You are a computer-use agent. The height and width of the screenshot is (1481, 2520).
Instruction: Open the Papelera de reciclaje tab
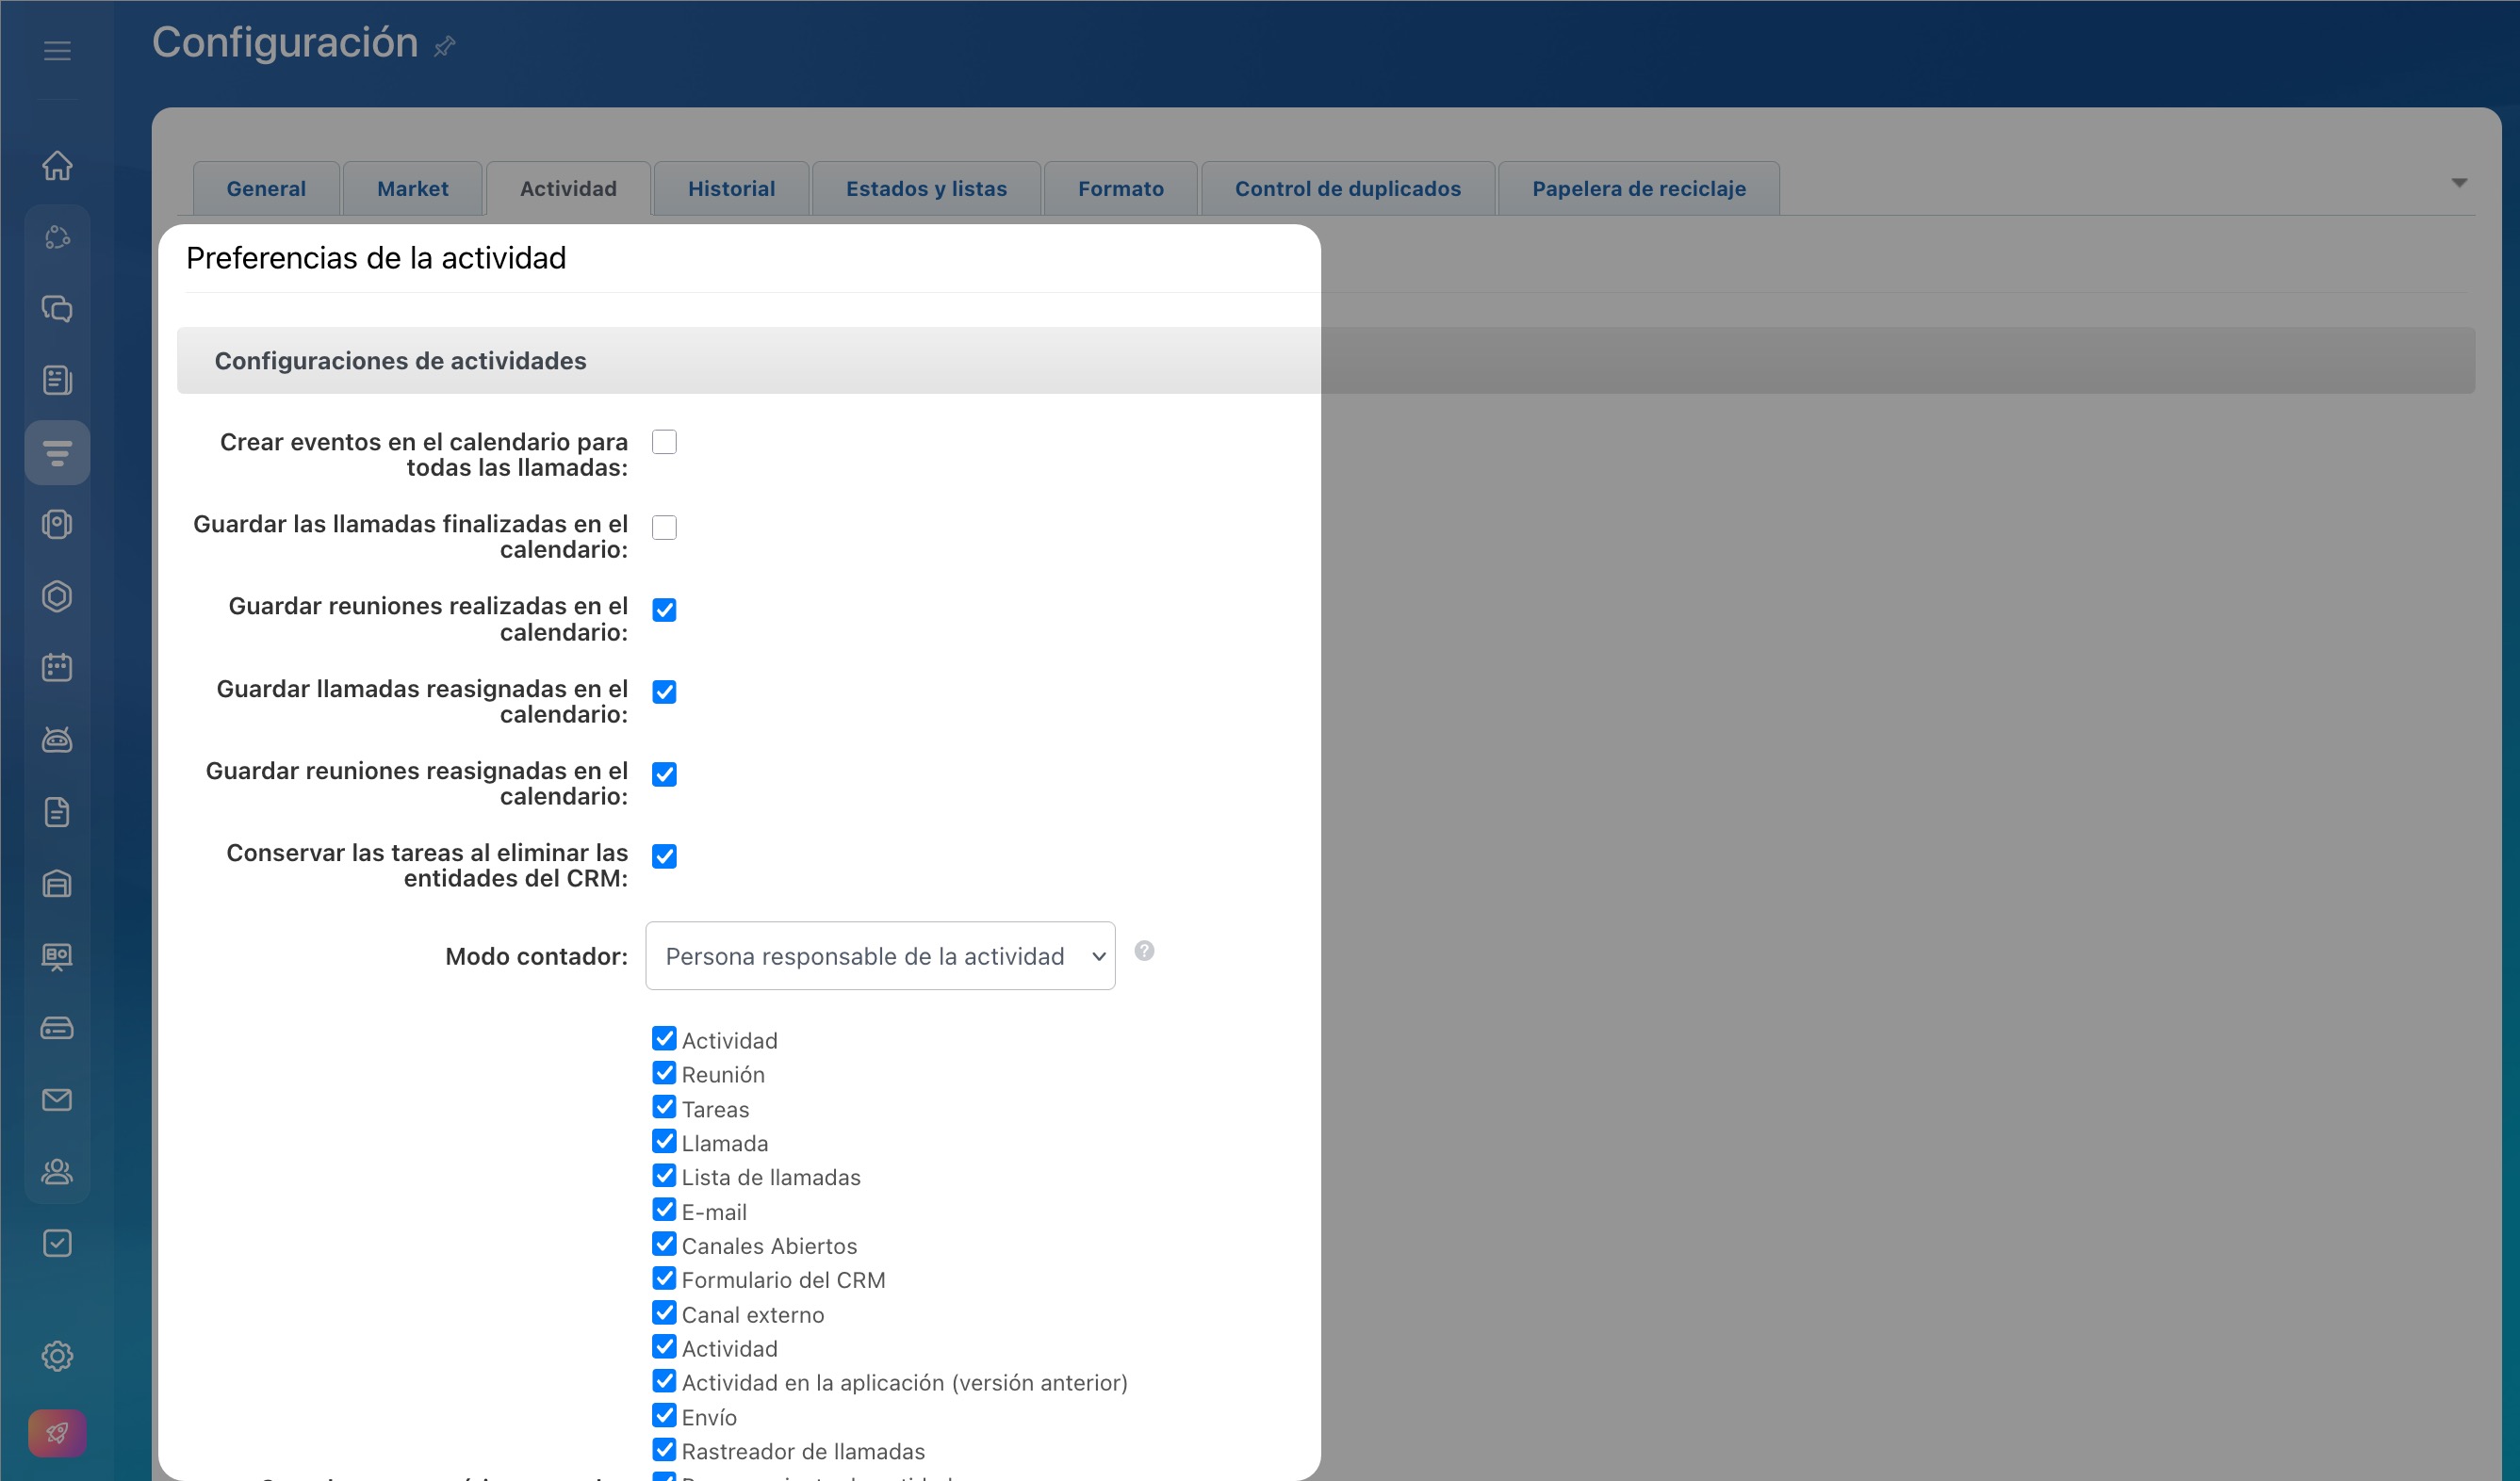(1638, 189)
